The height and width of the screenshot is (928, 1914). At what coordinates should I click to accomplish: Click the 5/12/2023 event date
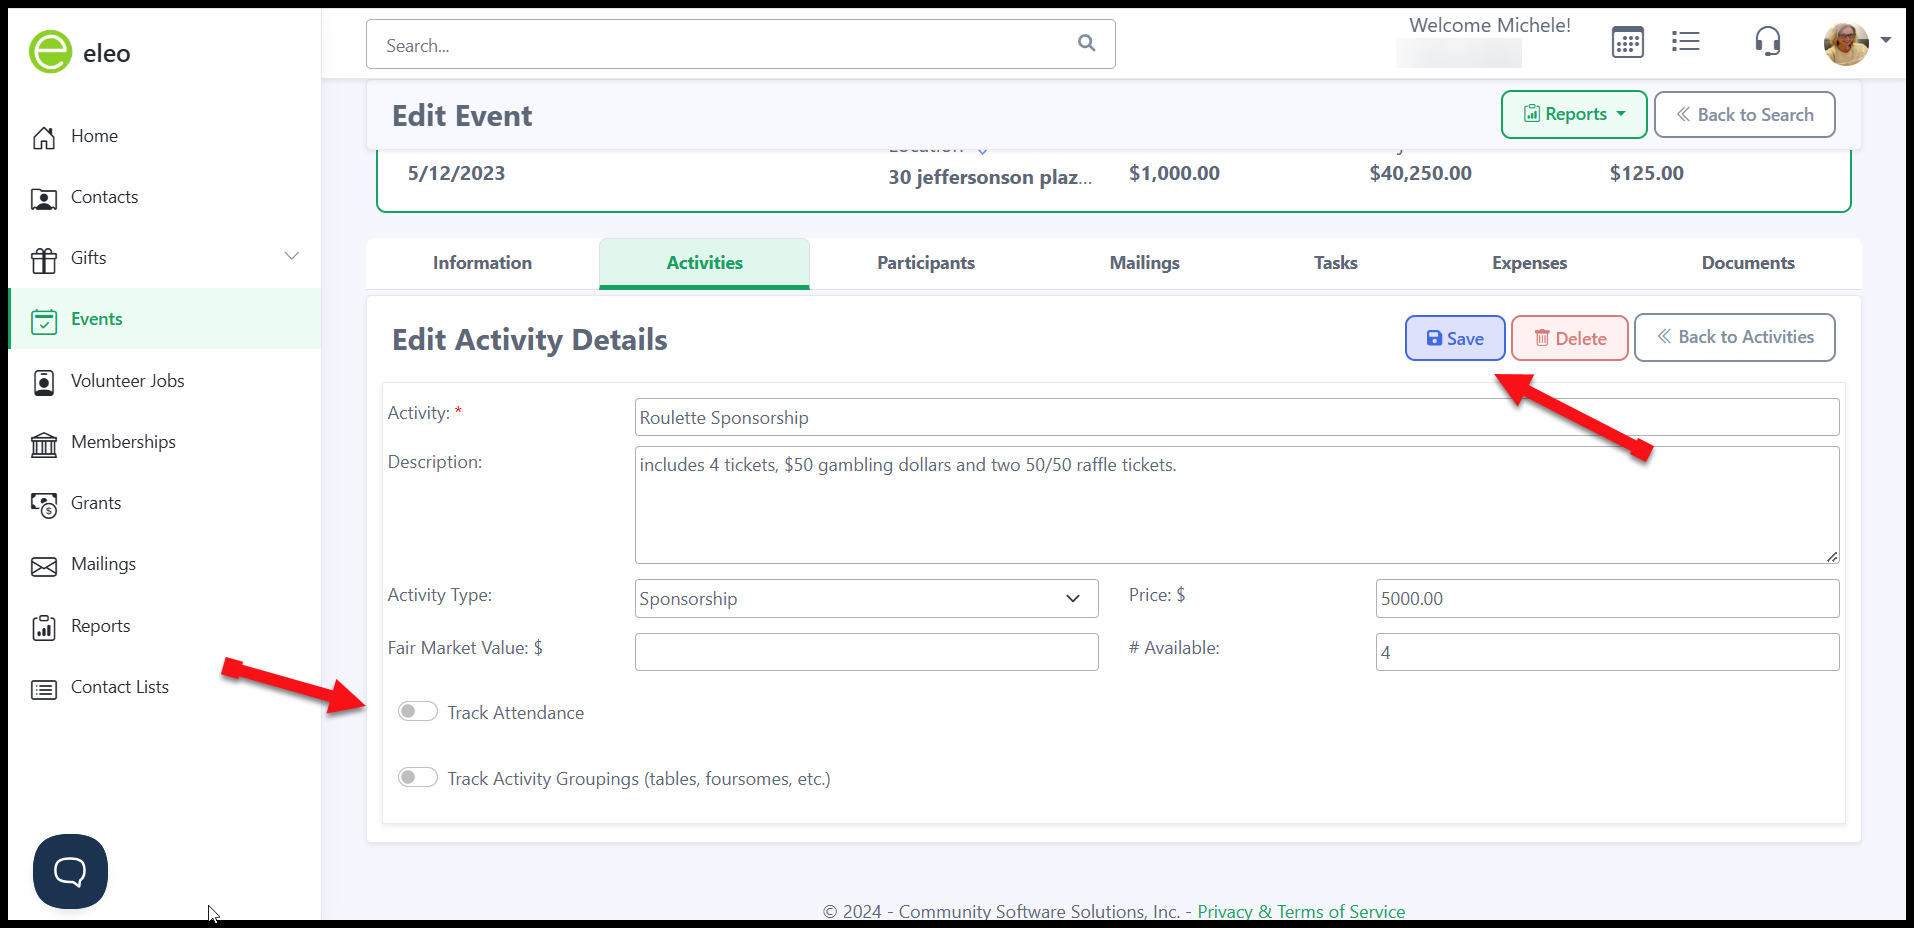click(x=456, y=173)
